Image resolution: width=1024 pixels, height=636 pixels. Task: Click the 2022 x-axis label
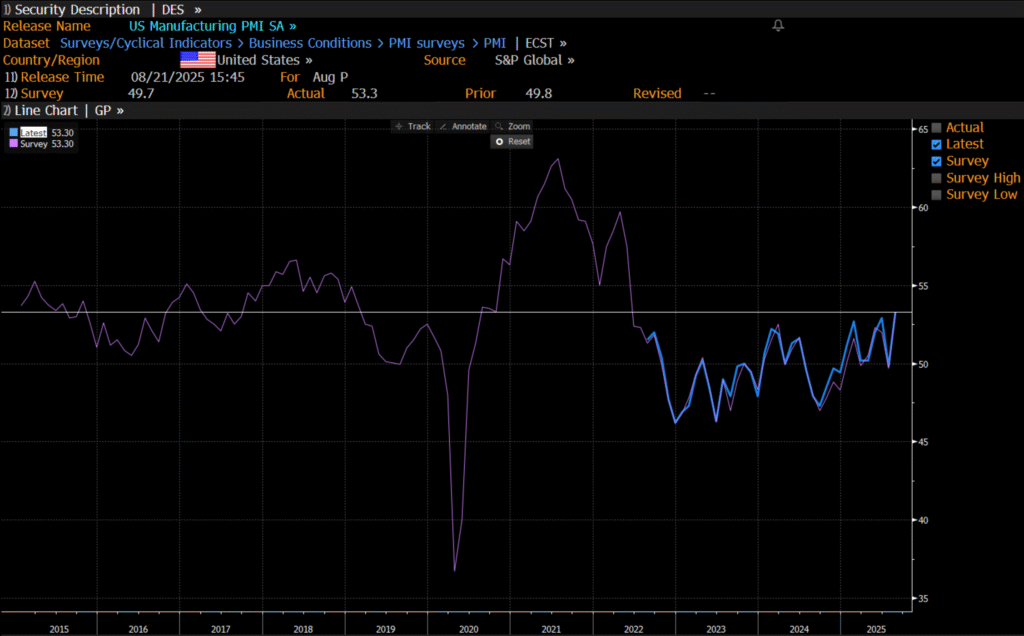[x=633, y=629]
